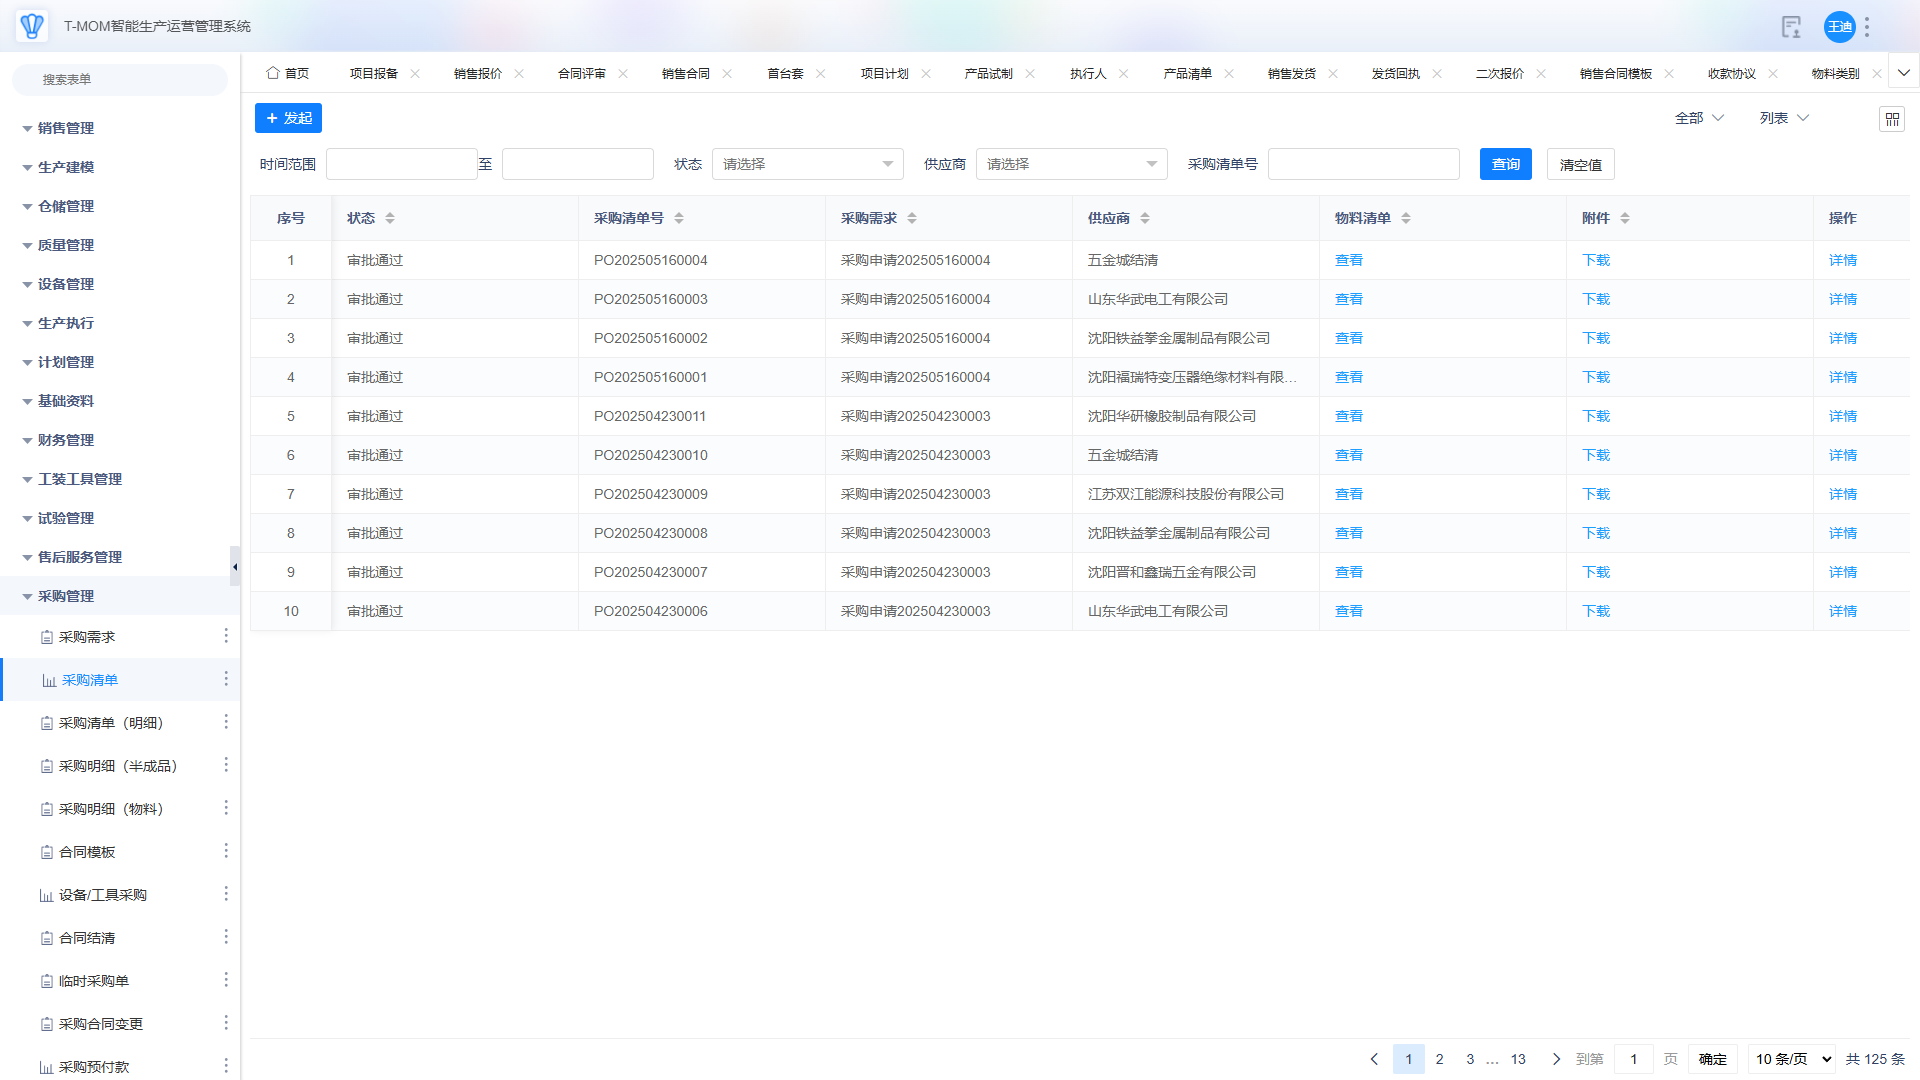Expand the 全部 view filter dropdown
The width and height of the screenshot is (1920, 1080).
pos(1699,118)
